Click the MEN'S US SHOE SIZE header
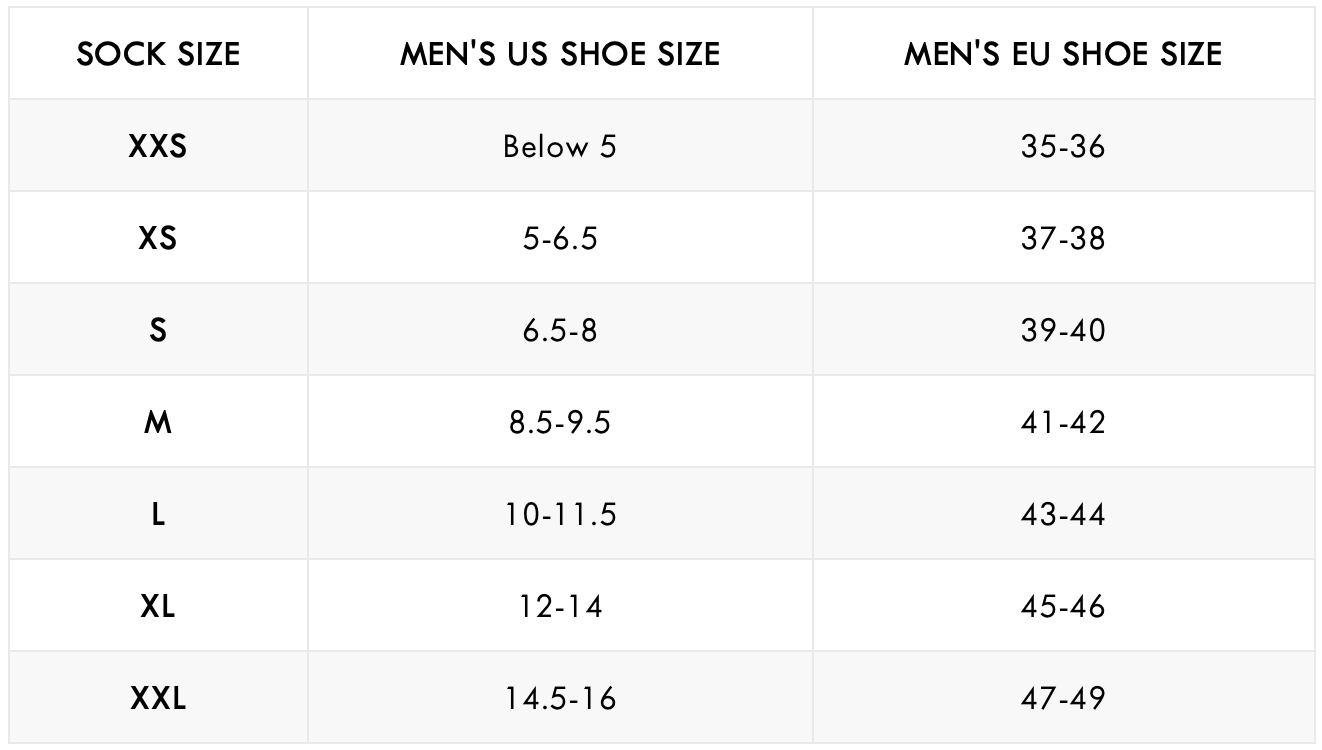The height and width of the screenshot is (750, 1322). pos(560,54)
